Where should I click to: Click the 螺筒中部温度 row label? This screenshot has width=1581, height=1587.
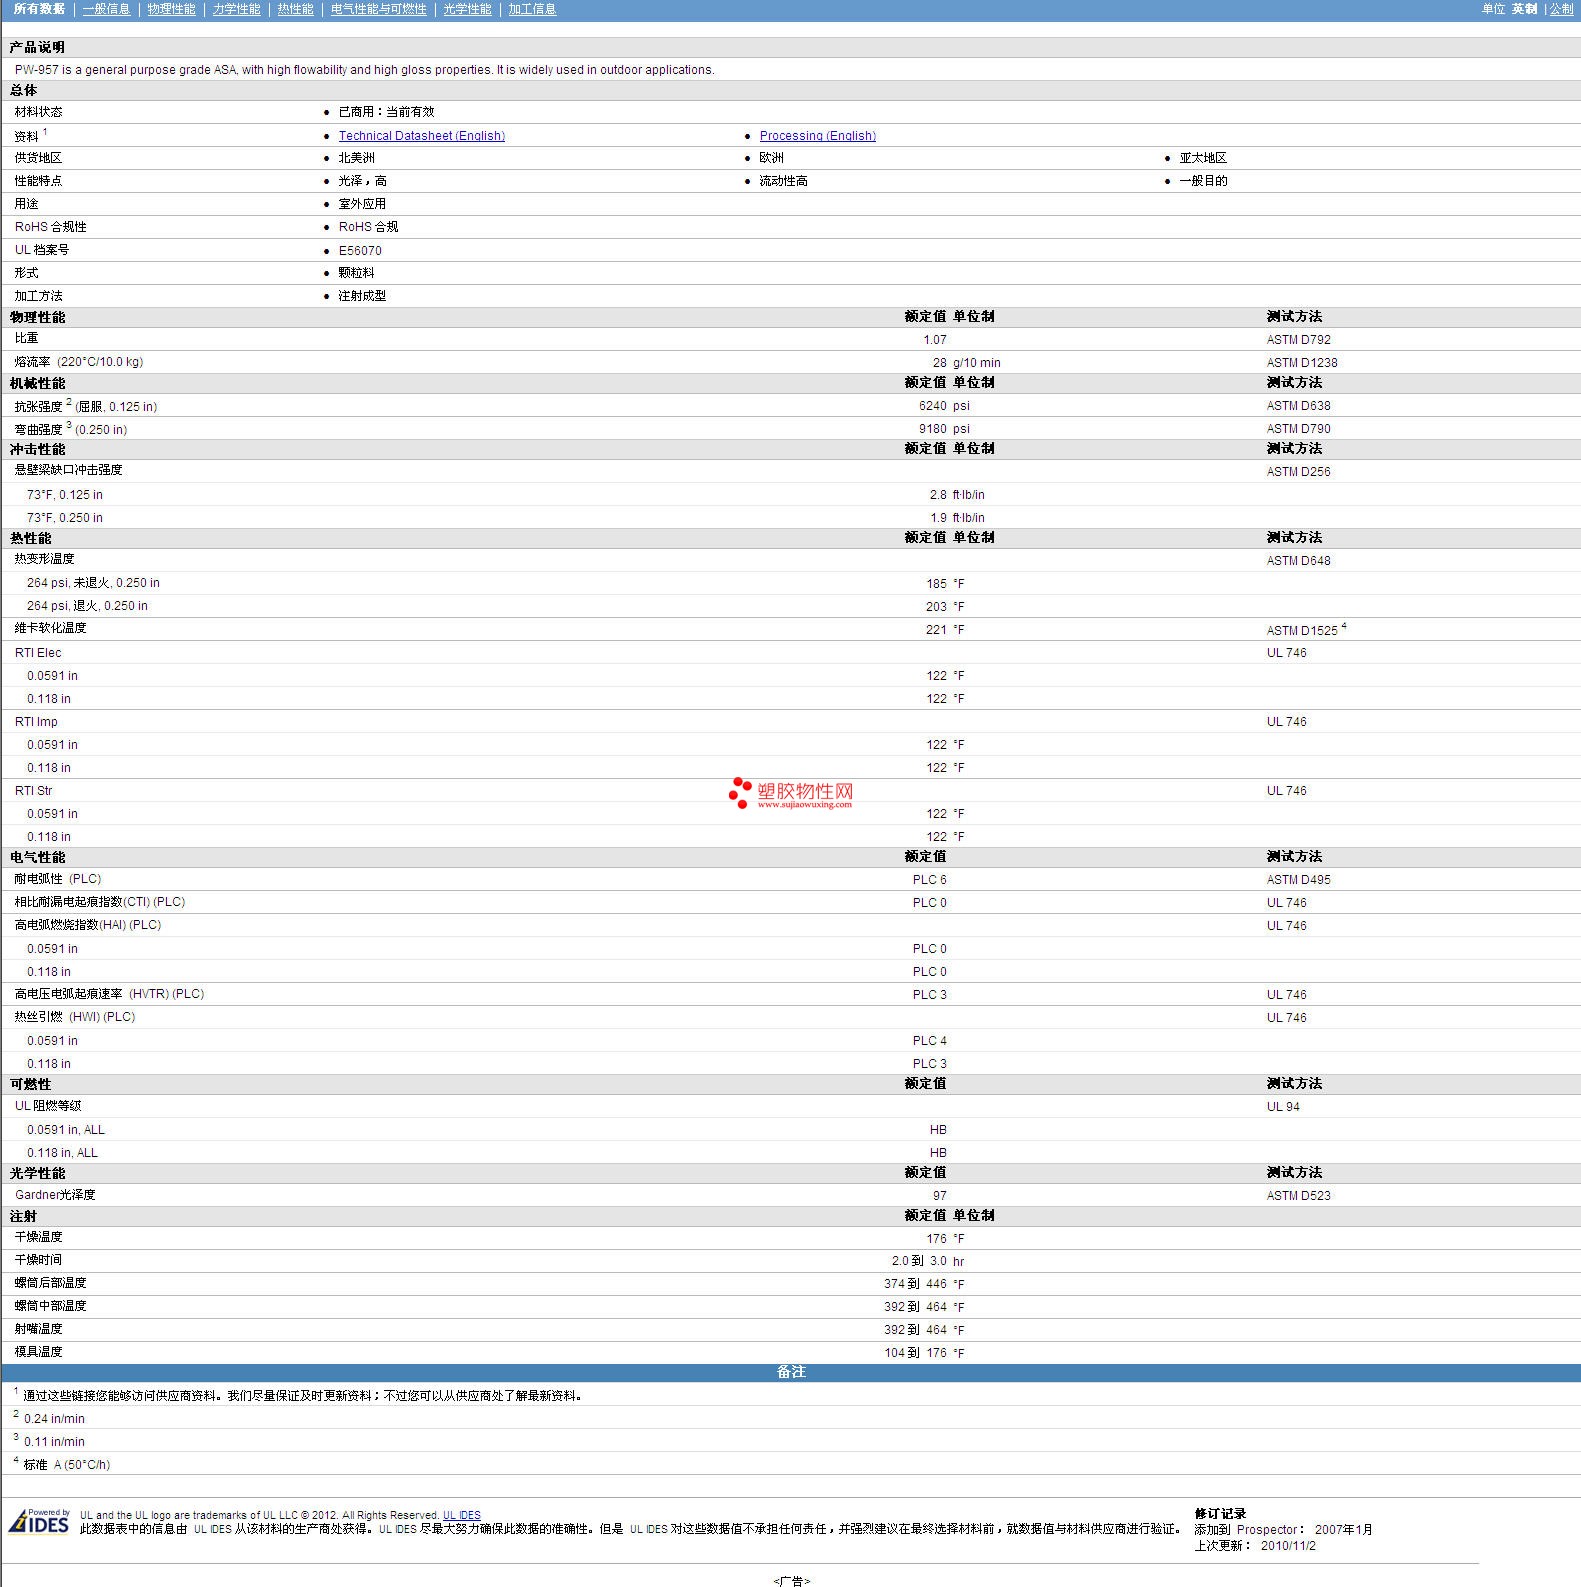tap(50, 1306)
